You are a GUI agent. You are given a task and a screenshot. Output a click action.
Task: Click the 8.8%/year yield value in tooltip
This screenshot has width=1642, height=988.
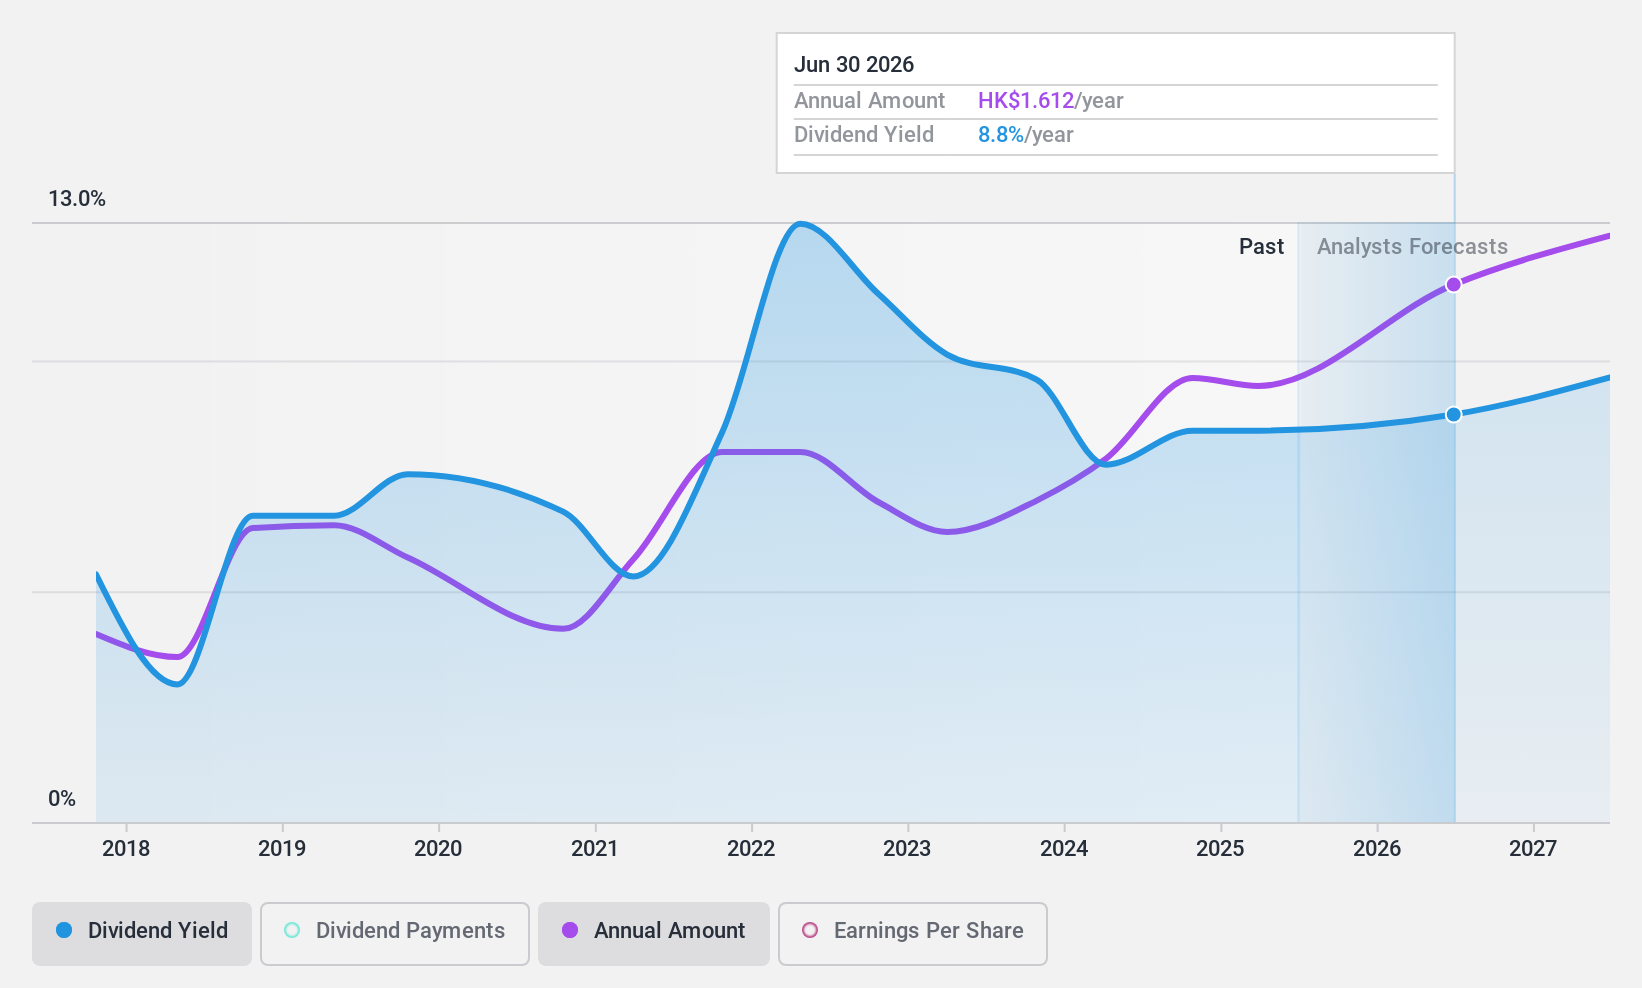point(1025,135)
